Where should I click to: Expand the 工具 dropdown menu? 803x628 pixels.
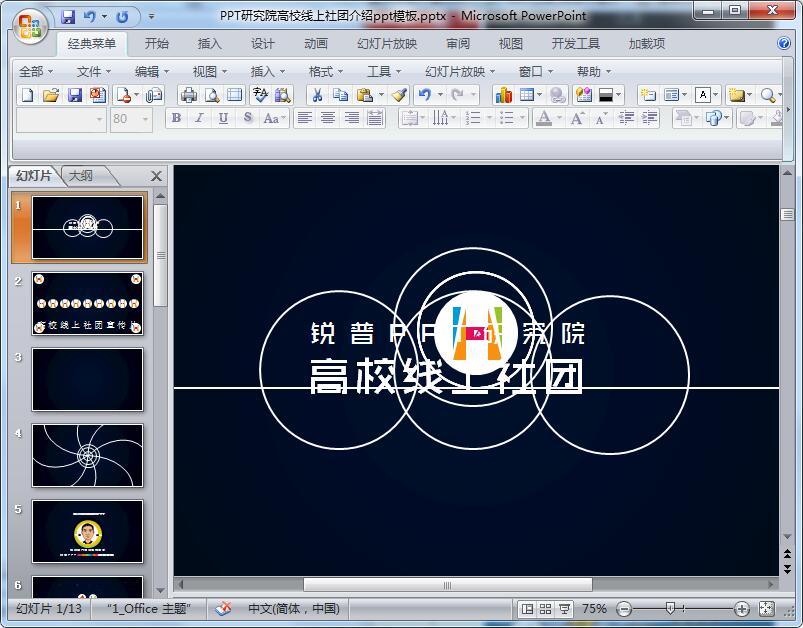point(384,72)
